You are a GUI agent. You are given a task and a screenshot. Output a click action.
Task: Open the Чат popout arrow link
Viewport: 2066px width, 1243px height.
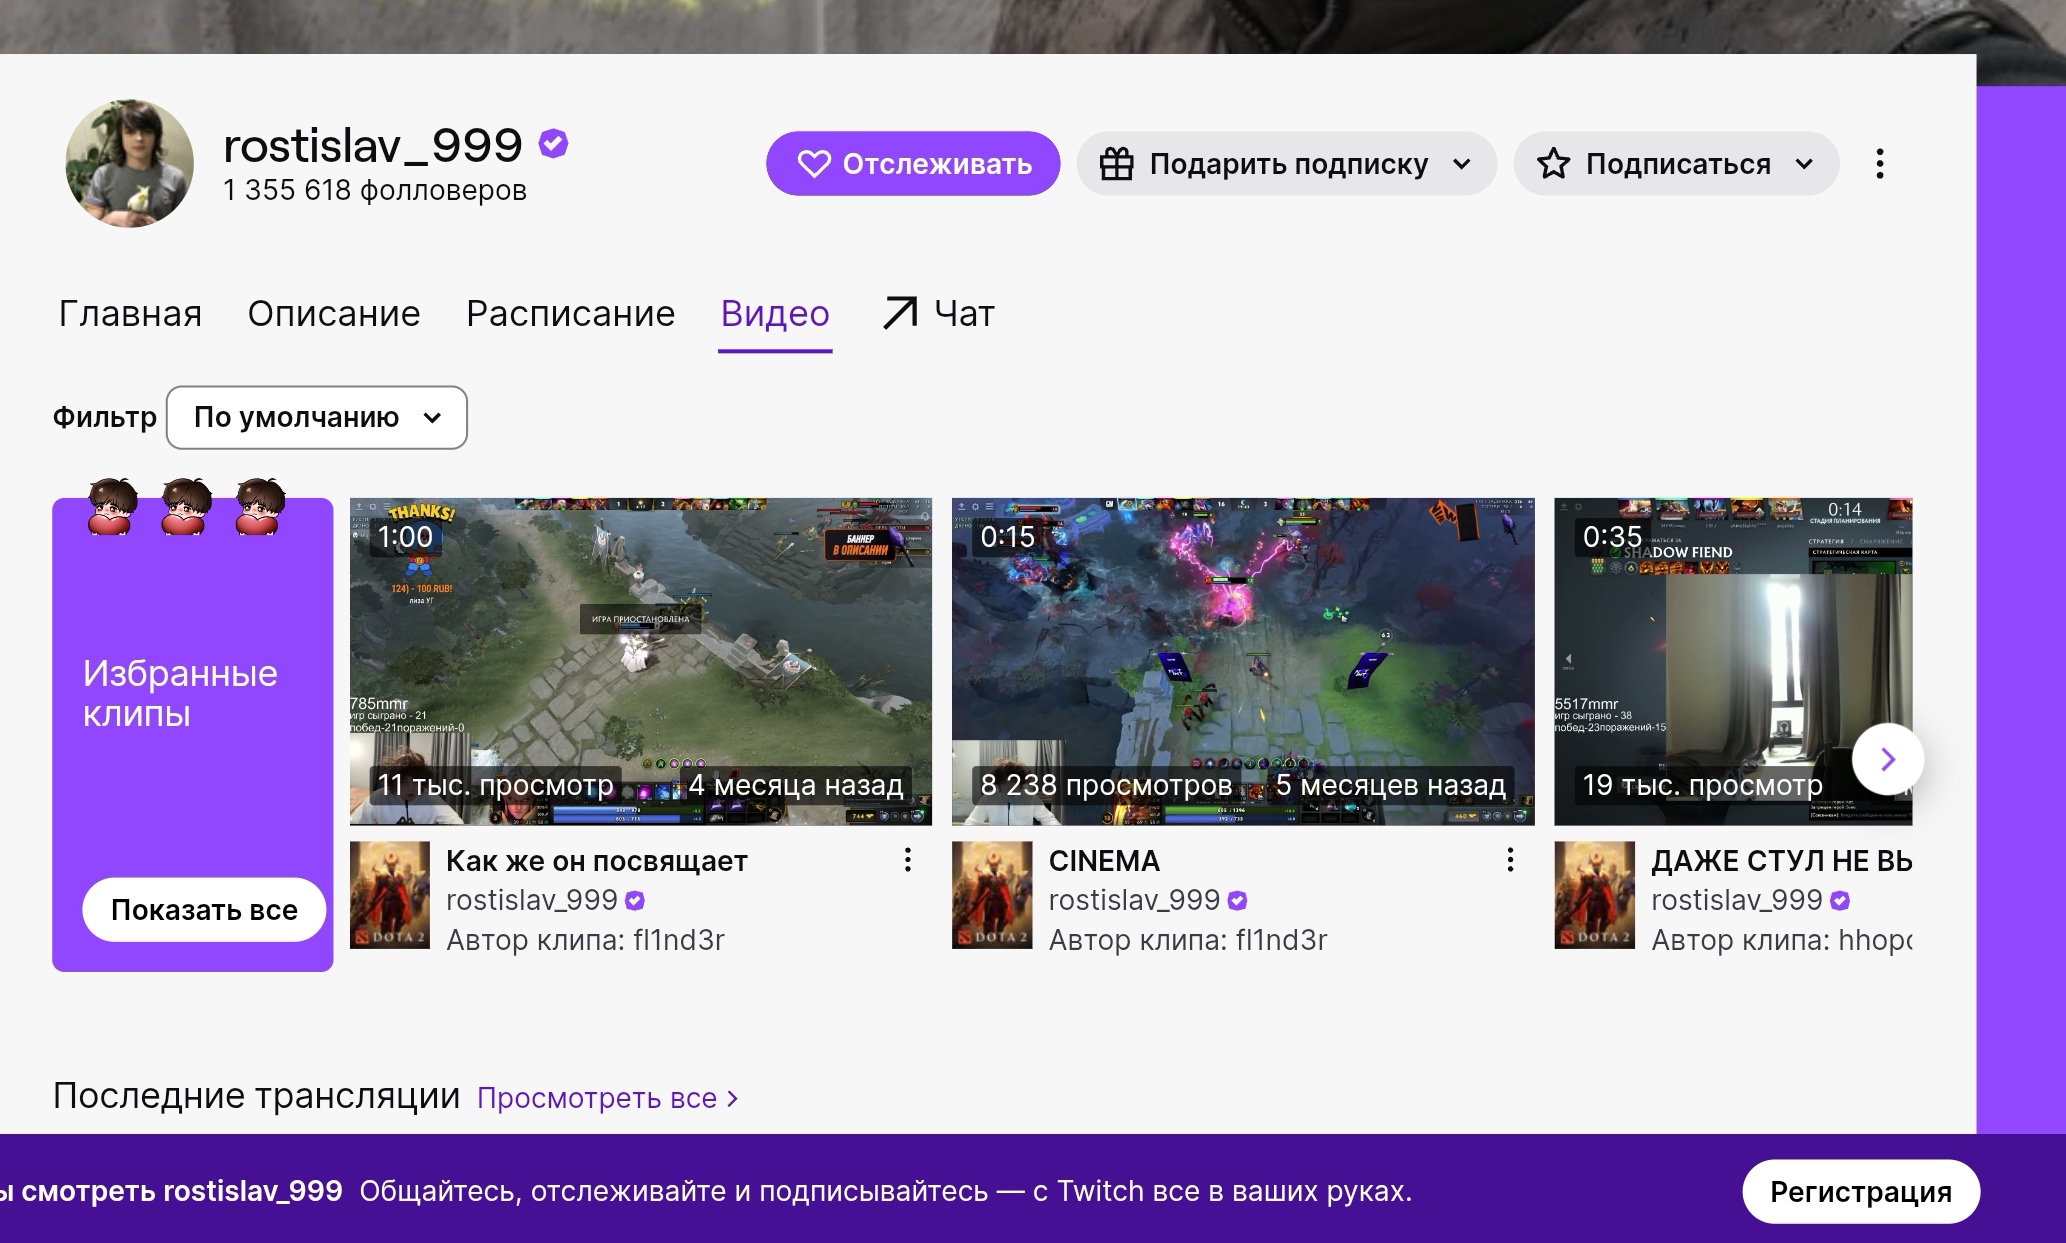tap(938, 313)
